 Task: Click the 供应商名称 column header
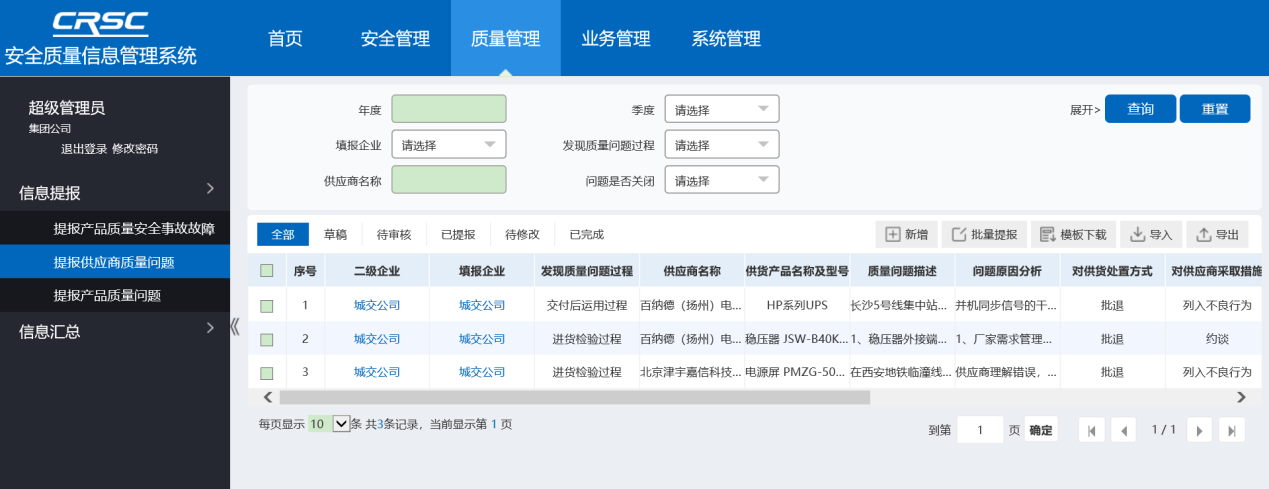point(692,271)
